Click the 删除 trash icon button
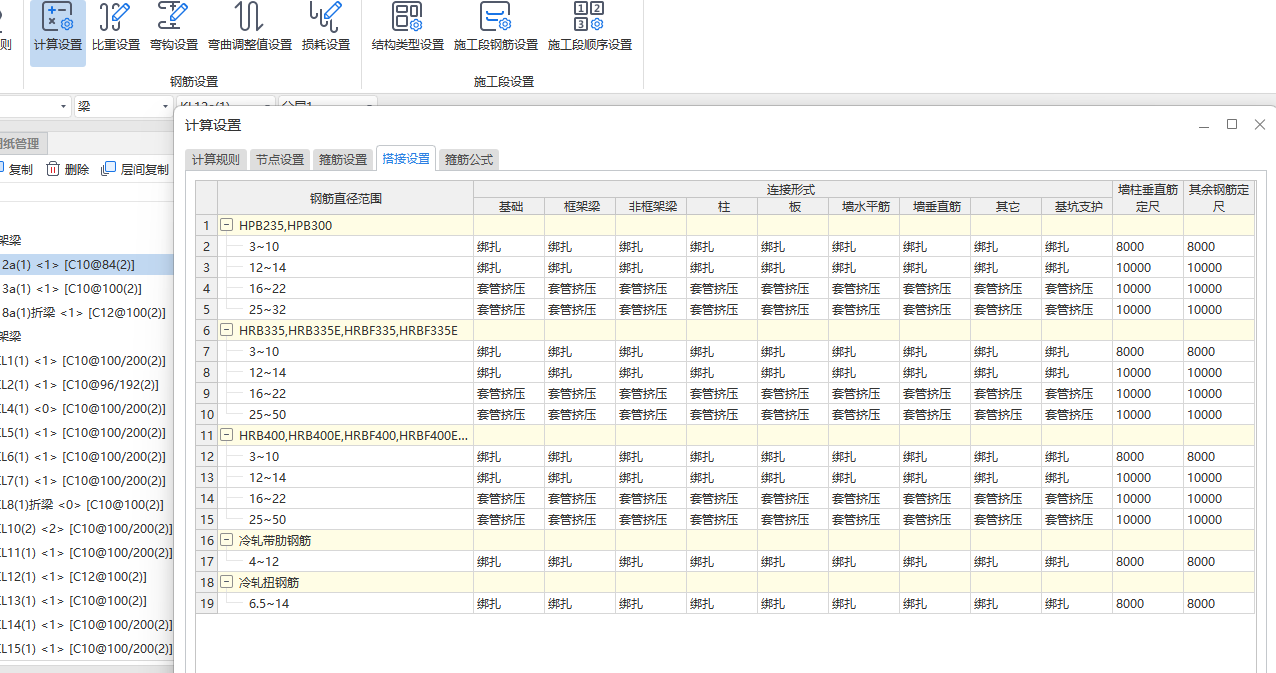The height and width of the screenshot is (673, 1276). coord(67,170)
